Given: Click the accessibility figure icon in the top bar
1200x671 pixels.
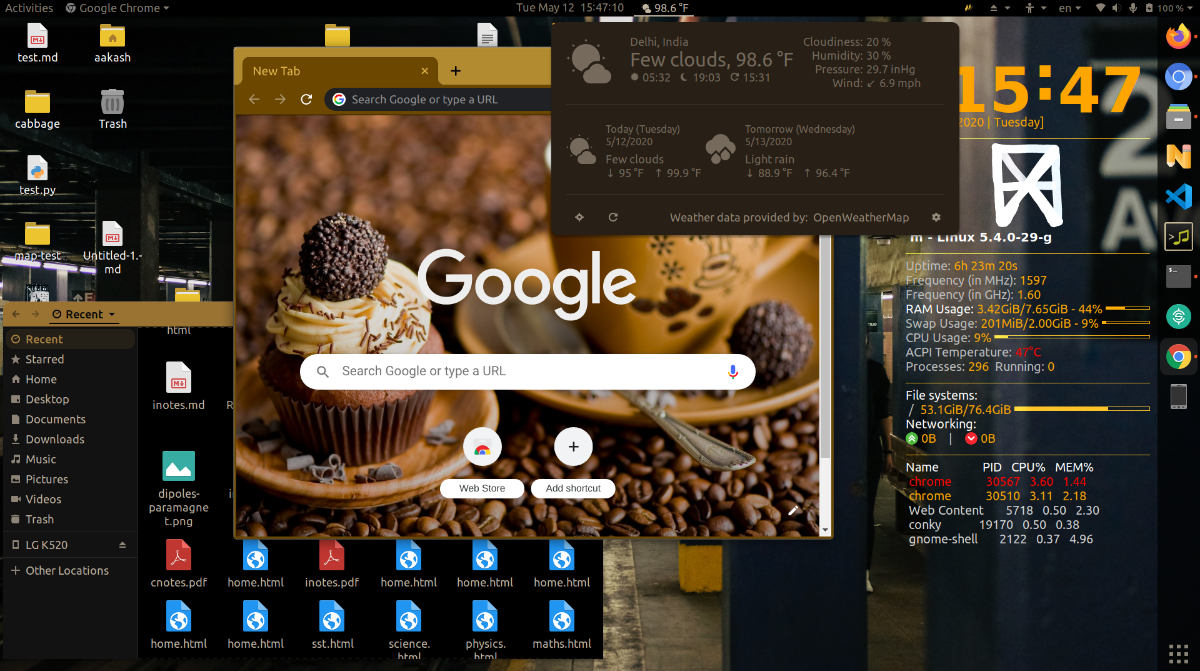Looking at the screenshot, I should pos(1029,8).
